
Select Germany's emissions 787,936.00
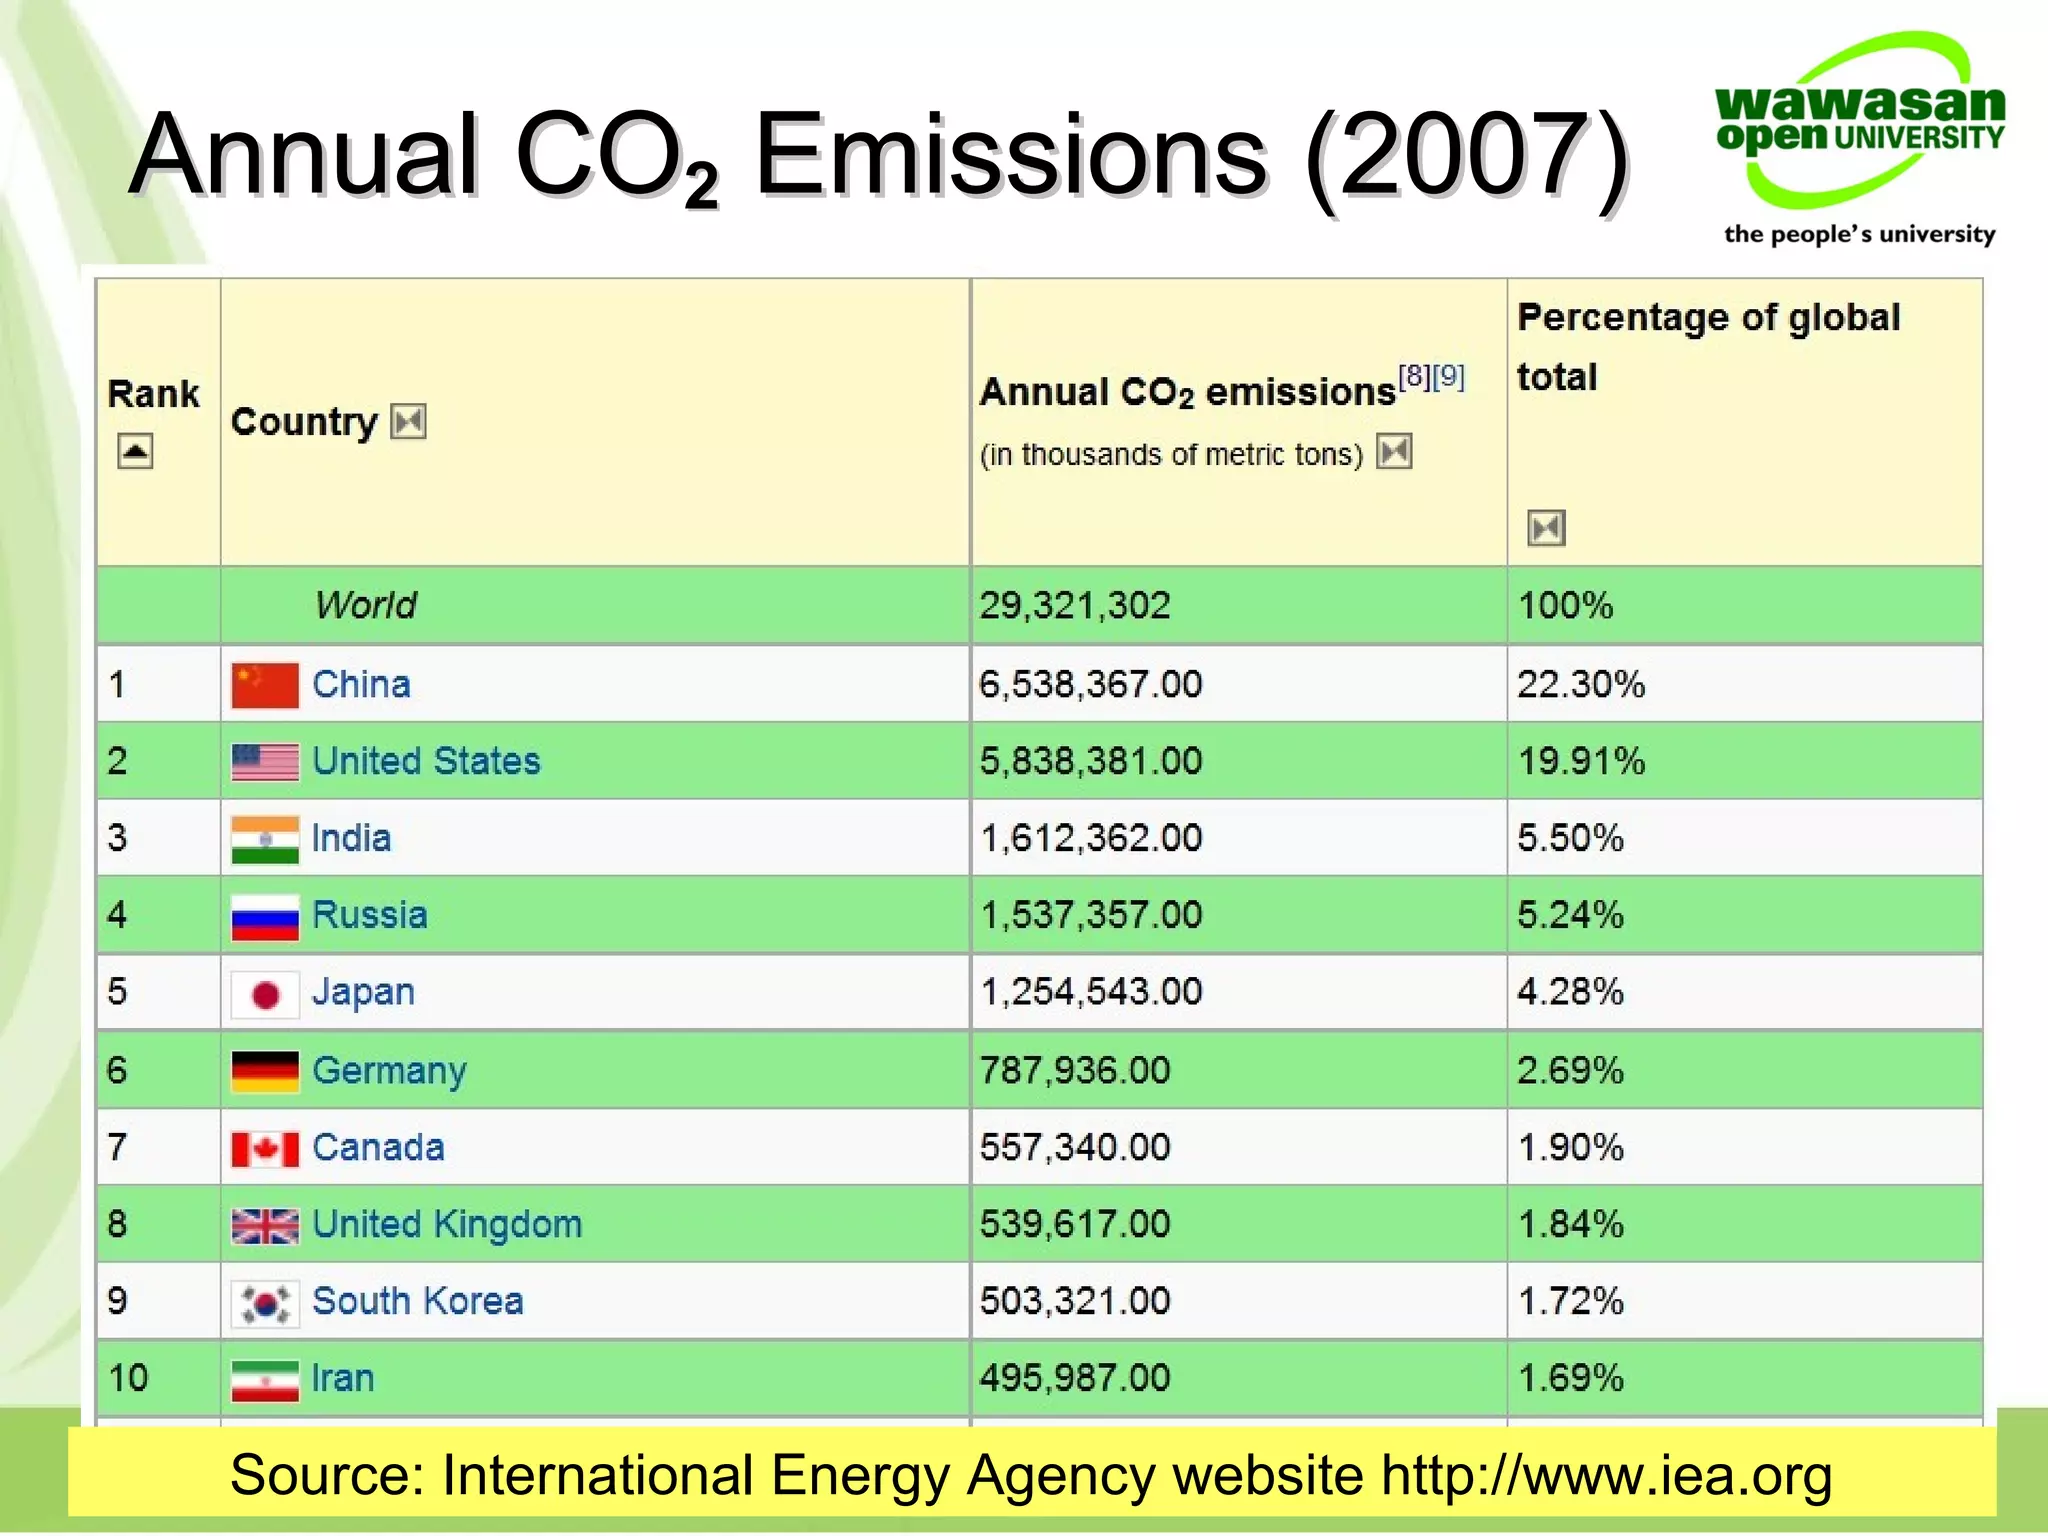tap(1075, 1071)
